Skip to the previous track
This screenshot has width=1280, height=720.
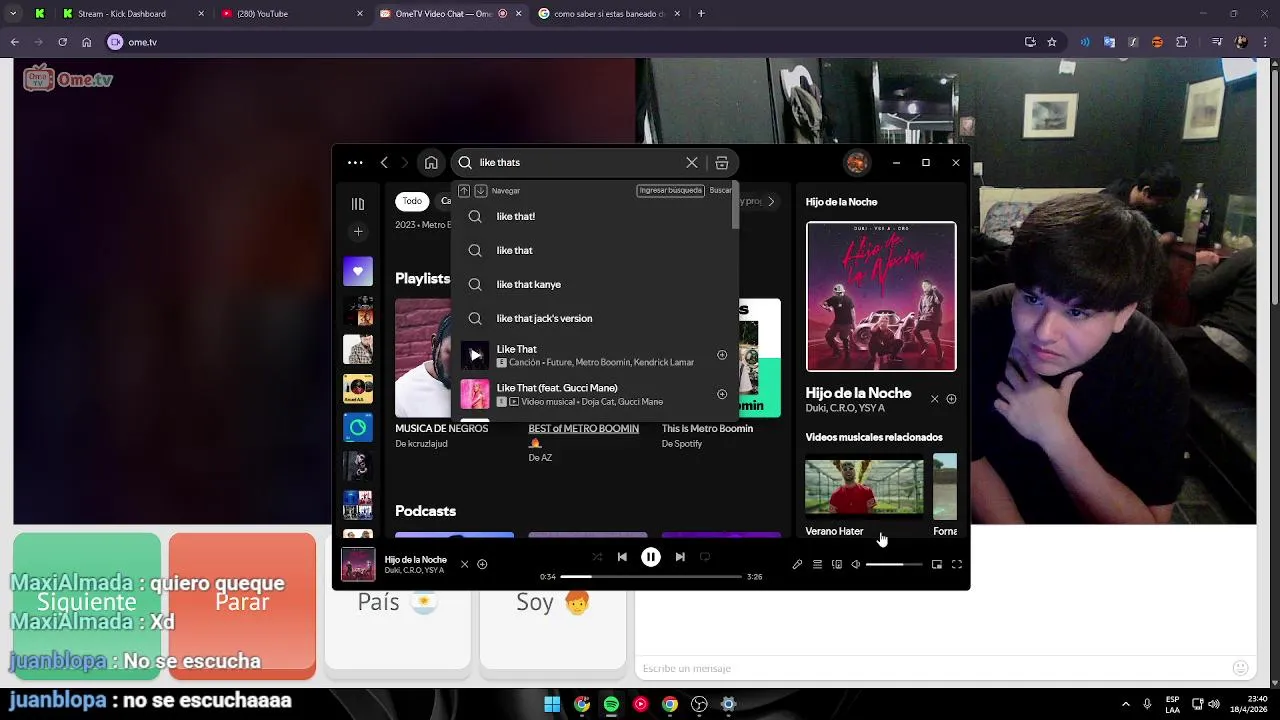point(622,557)
